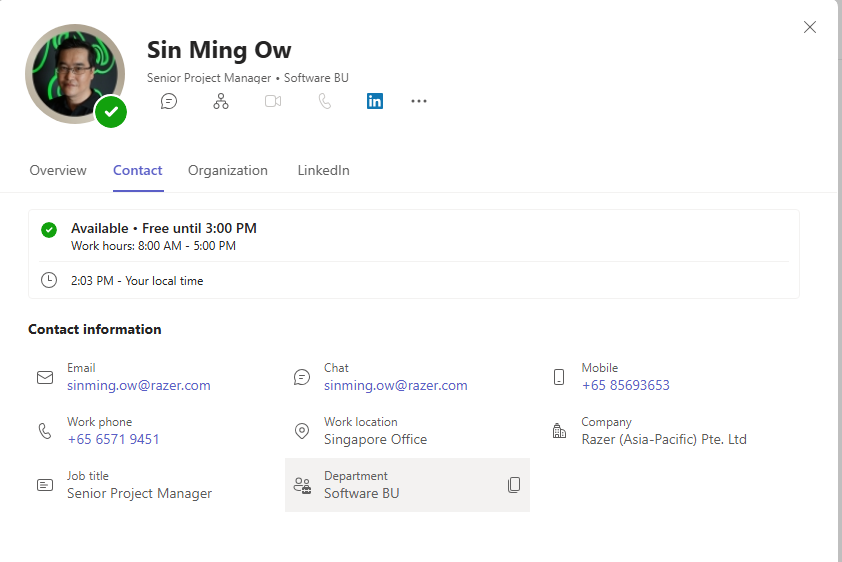
Task: Start a video call icon
Action: [x=273, y=101]
